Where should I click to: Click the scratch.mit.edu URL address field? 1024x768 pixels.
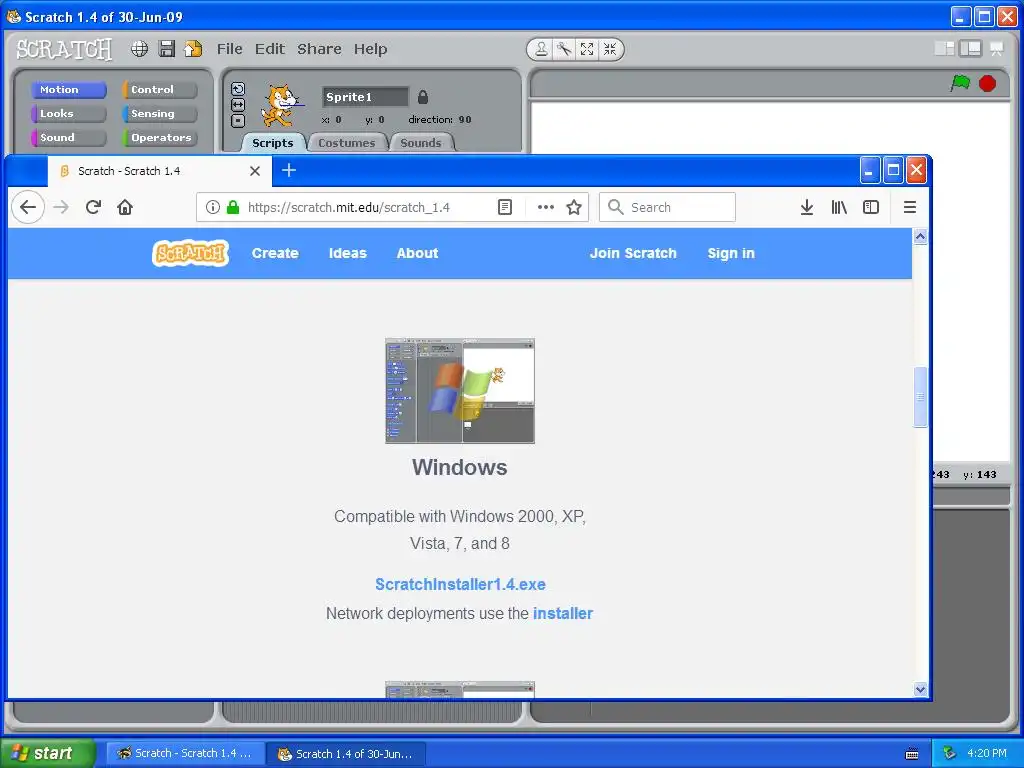(x=349, y=208)
